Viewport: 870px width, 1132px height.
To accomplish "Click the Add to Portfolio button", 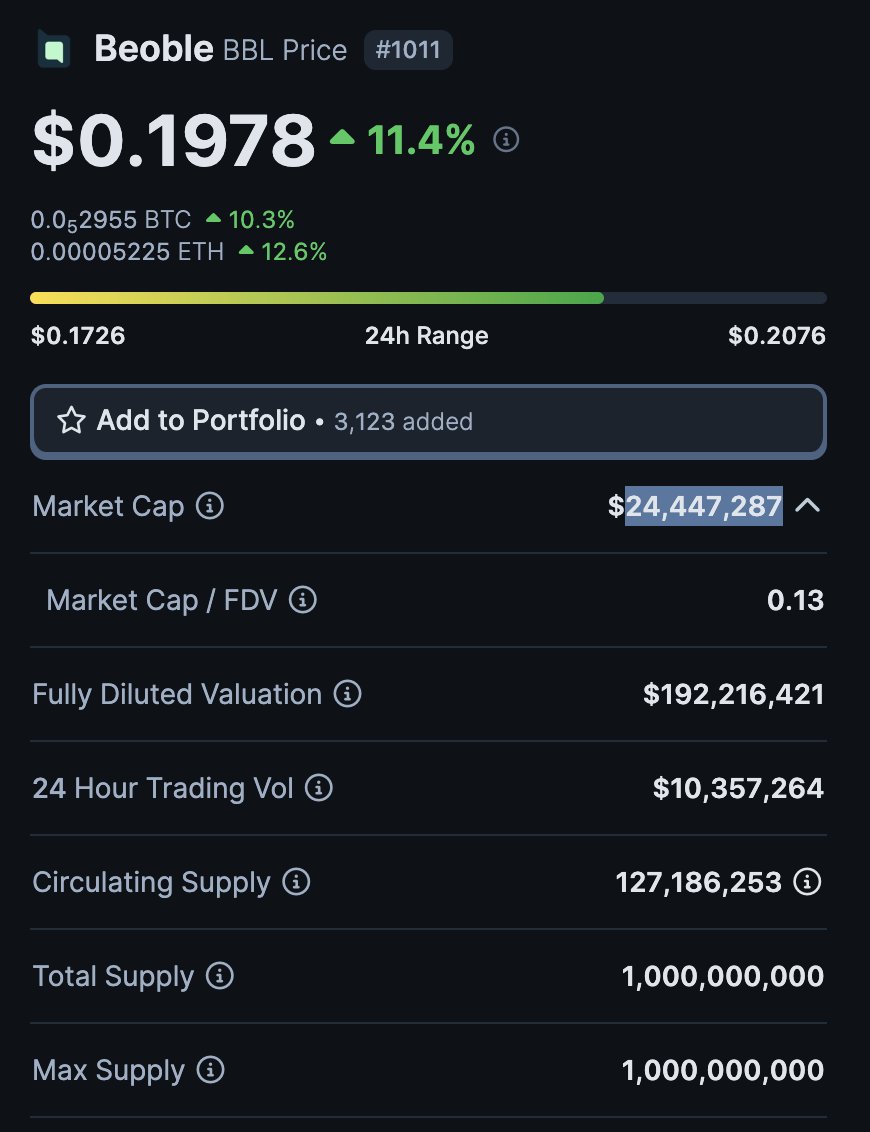I will (428, 421).
